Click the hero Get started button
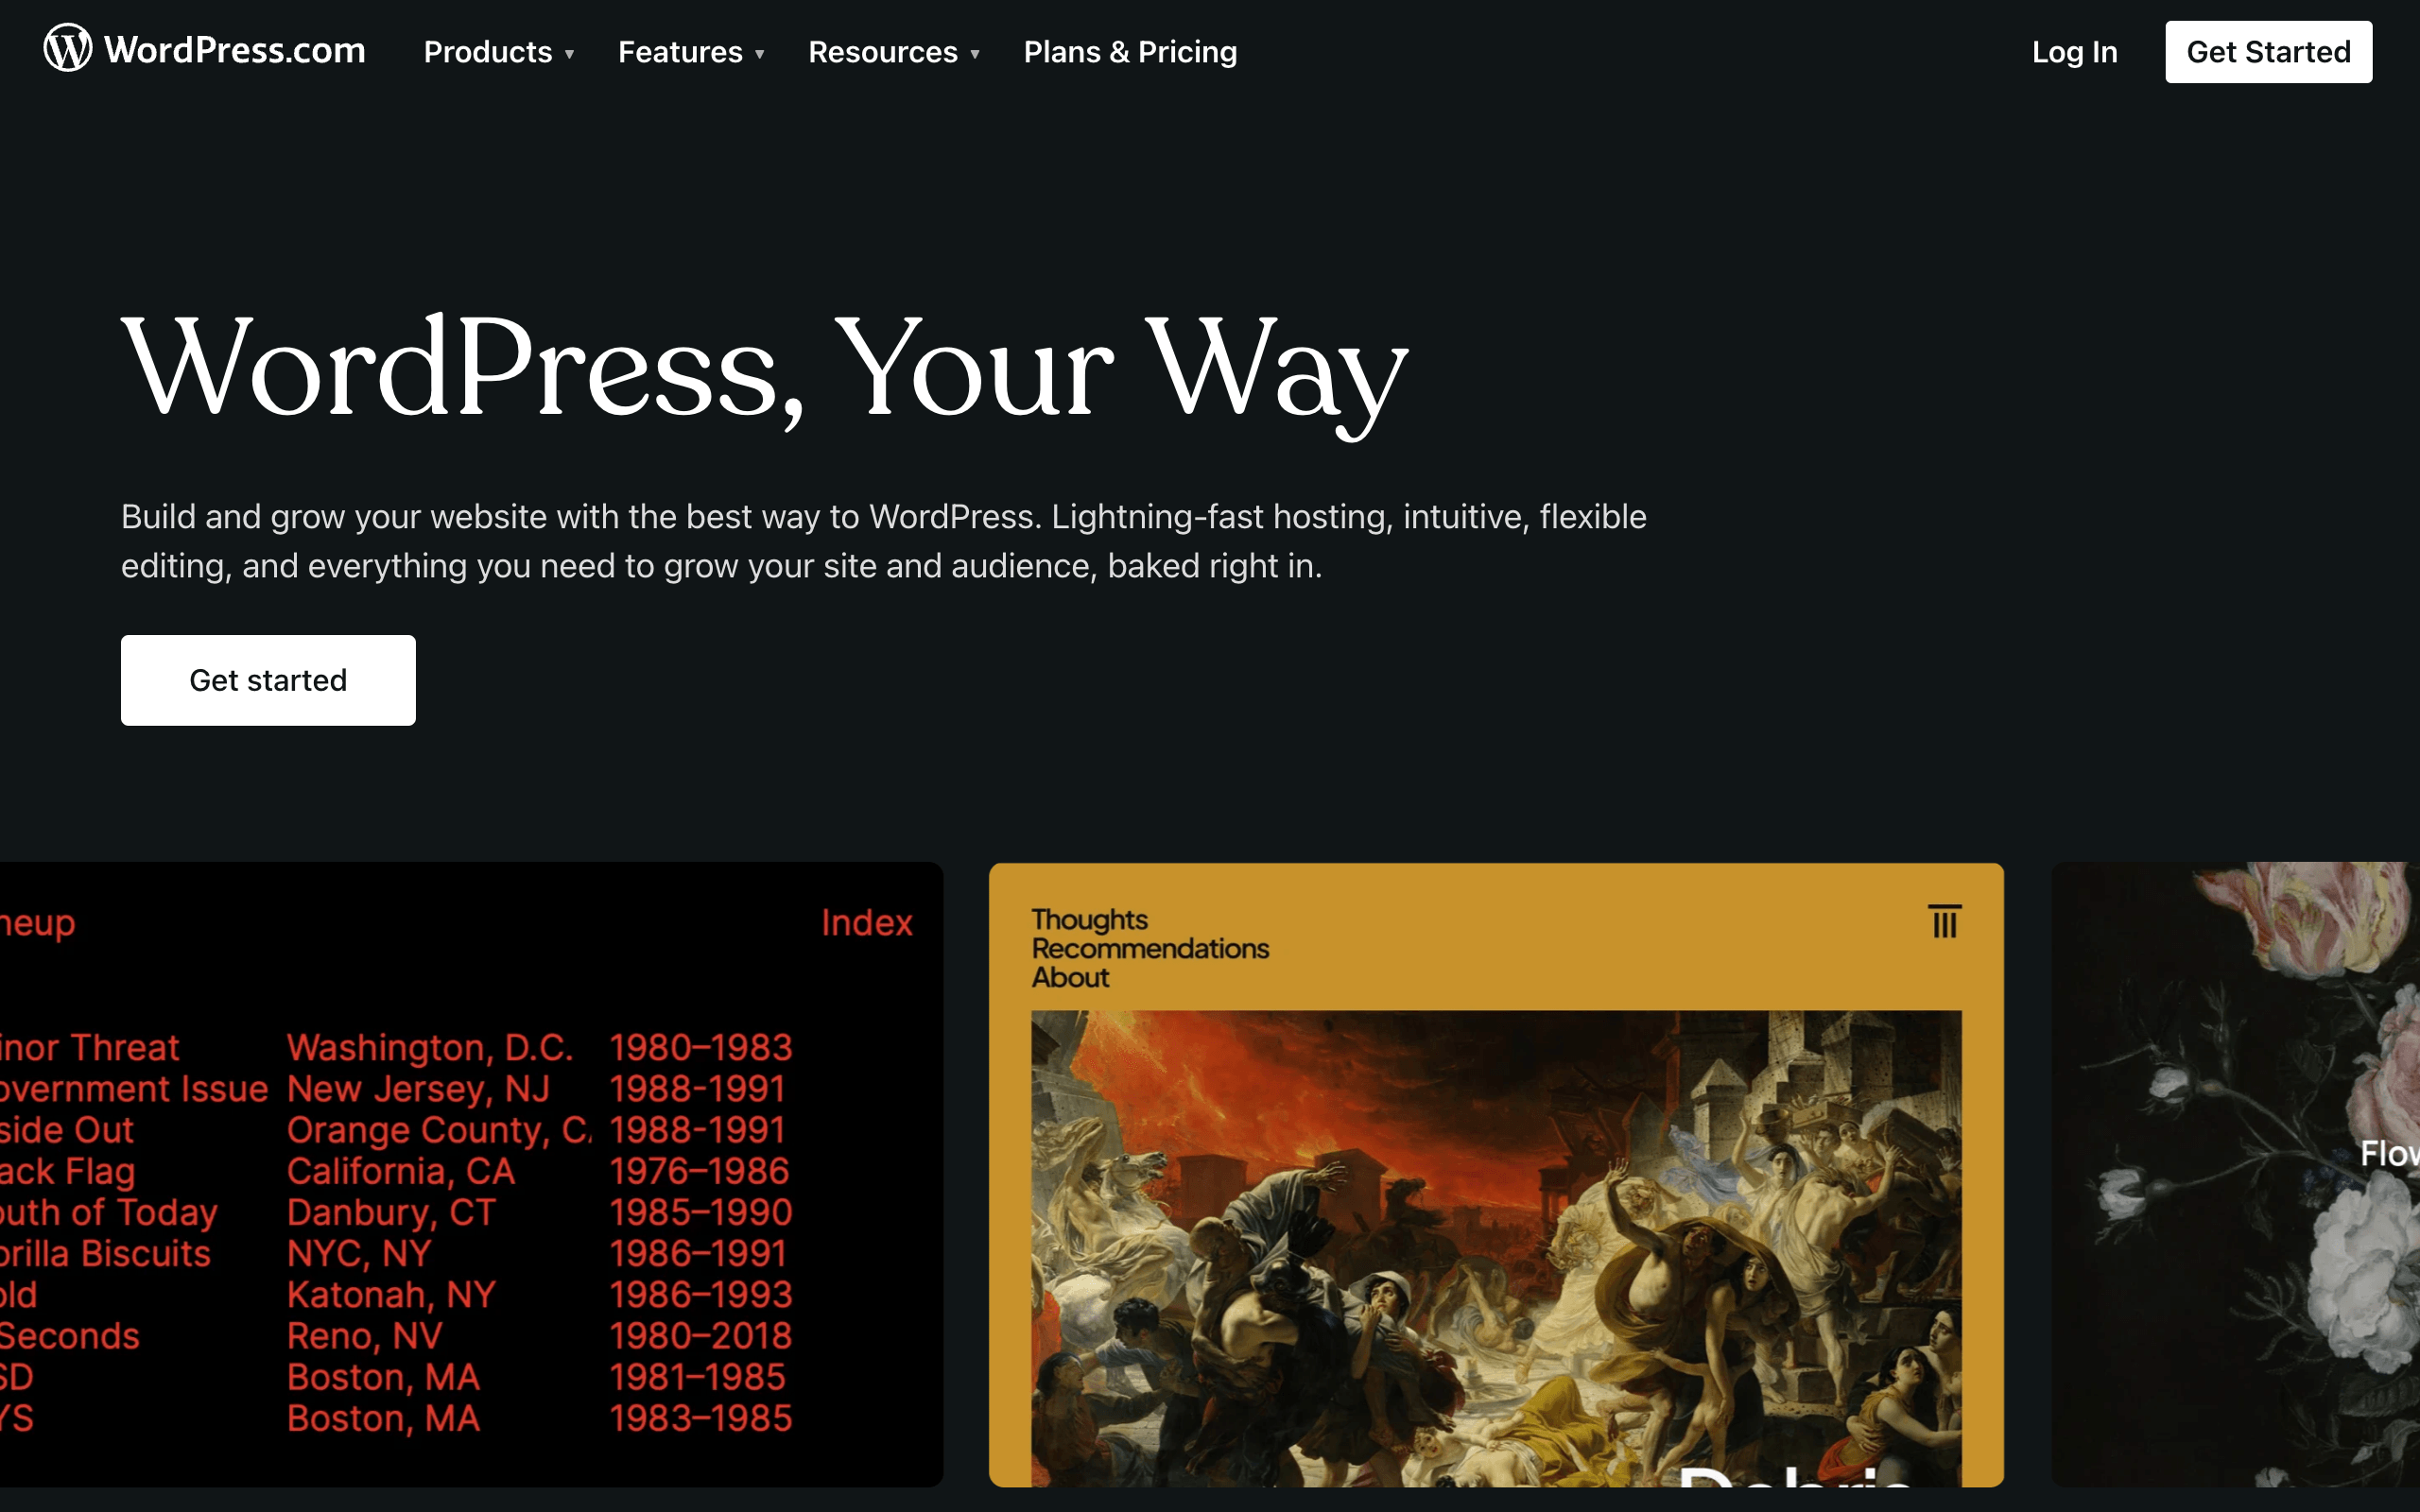The height and width of the screenshot is (1512, 2420). pos(268,680)
